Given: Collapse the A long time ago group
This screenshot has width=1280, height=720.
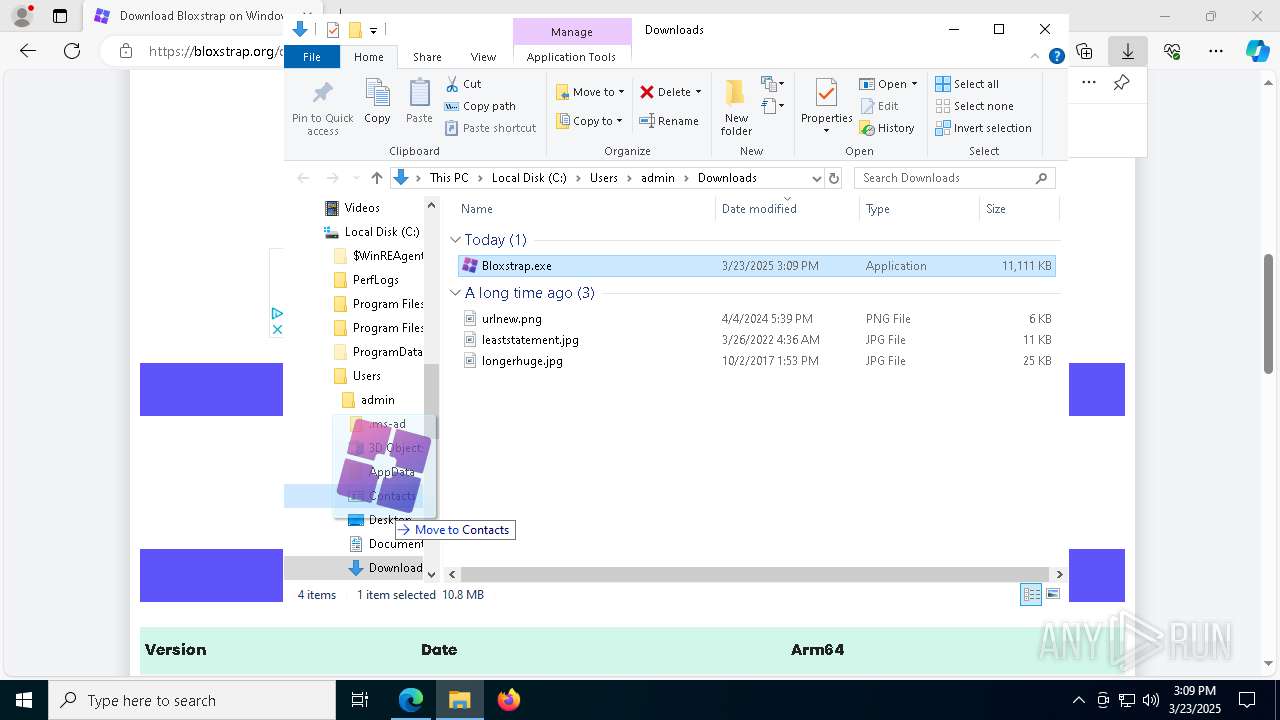Looking at the screenshot, I should pyautogui.click(x=455, y=293).
